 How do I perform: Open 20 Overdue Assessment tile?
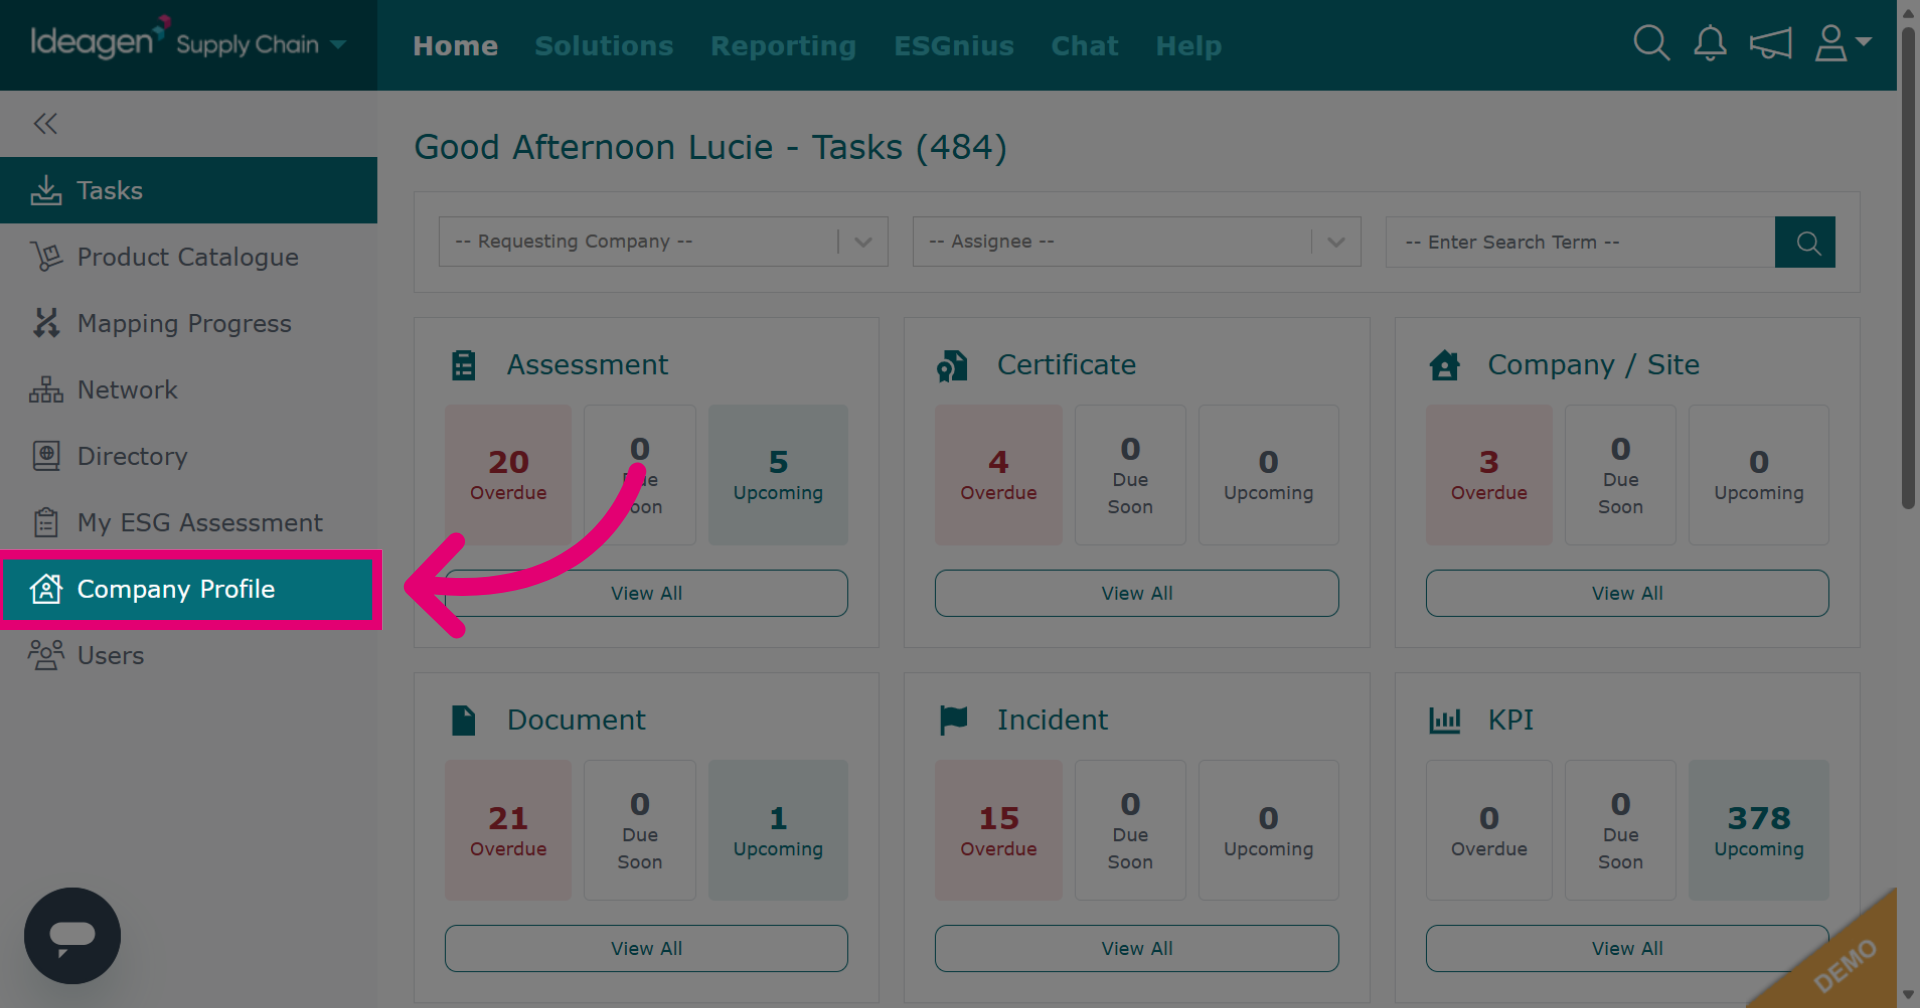[508, 475]
